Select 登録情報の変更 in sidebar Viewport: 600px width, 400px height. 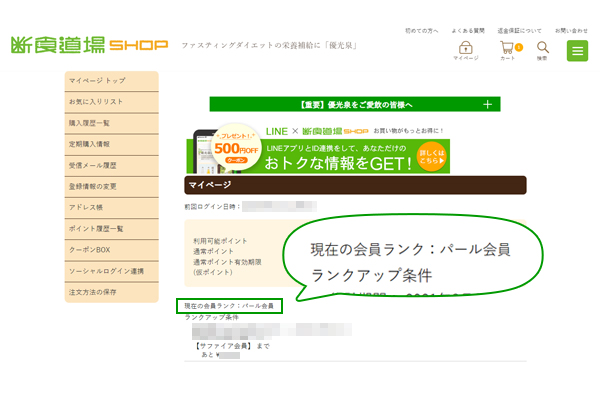point(112,187)
